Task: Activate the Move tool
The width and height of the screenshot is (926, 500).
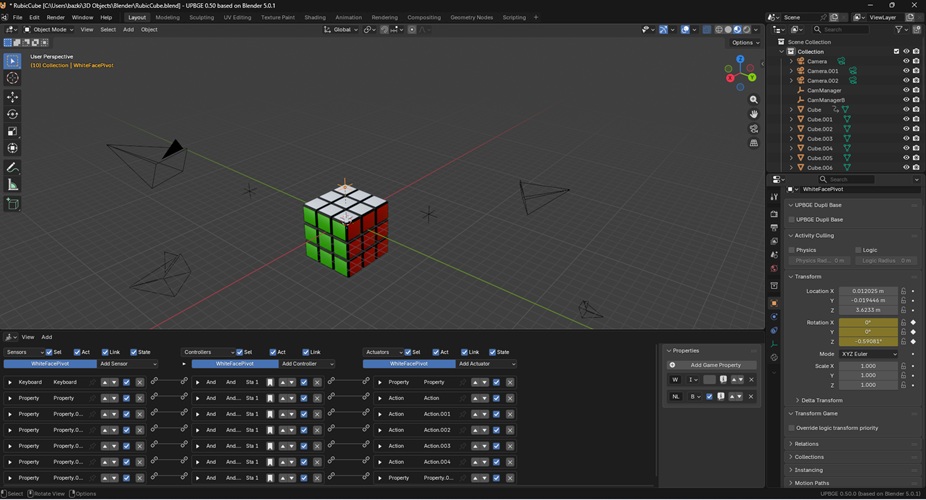Action: pyautogui.click(x=12, y=97)
